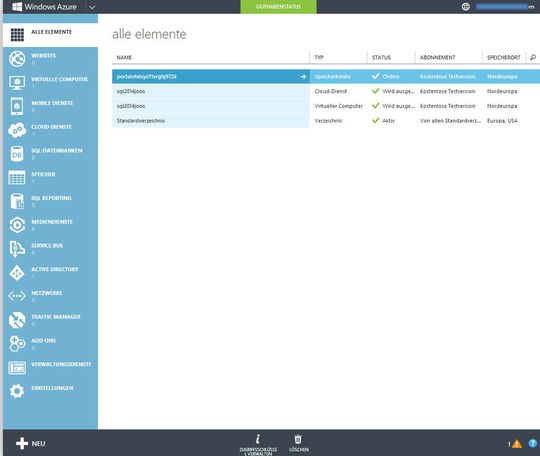Select the Verwaltungsdienste icon
The image size is (540, 456).
[17, 368]
